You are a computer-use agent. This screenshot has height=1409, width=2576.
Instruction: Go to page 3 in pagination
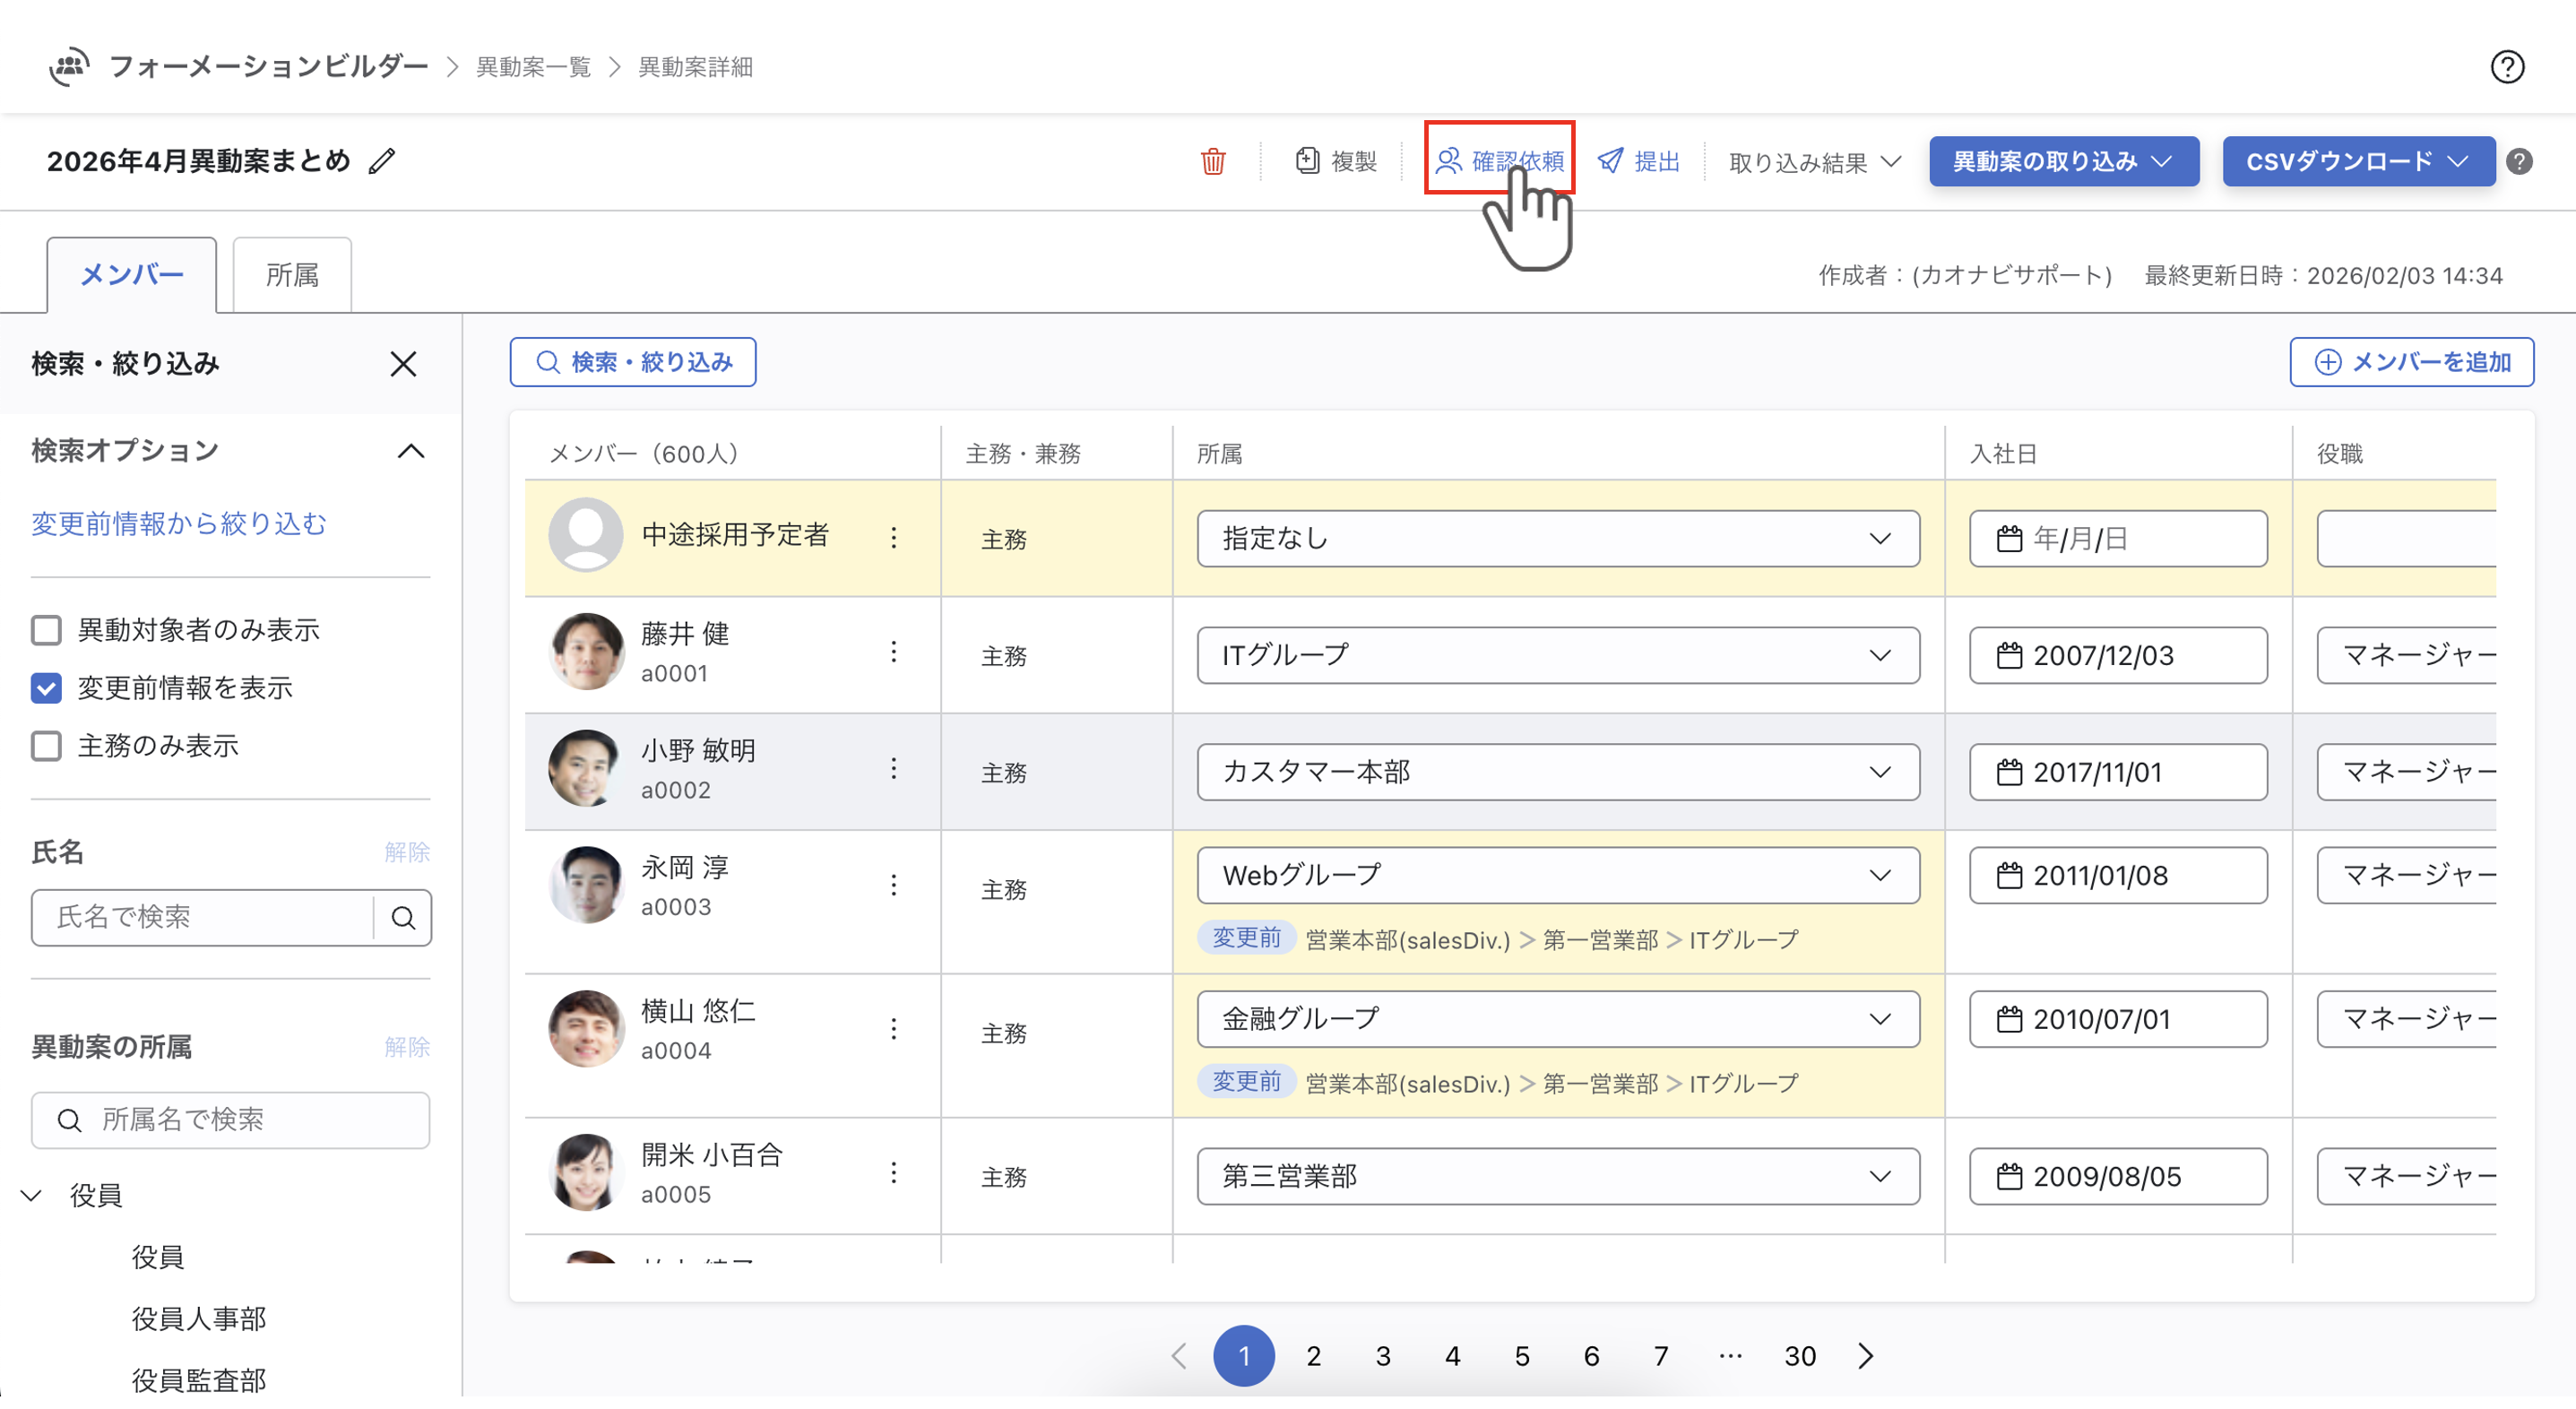coord(1382,1356)
